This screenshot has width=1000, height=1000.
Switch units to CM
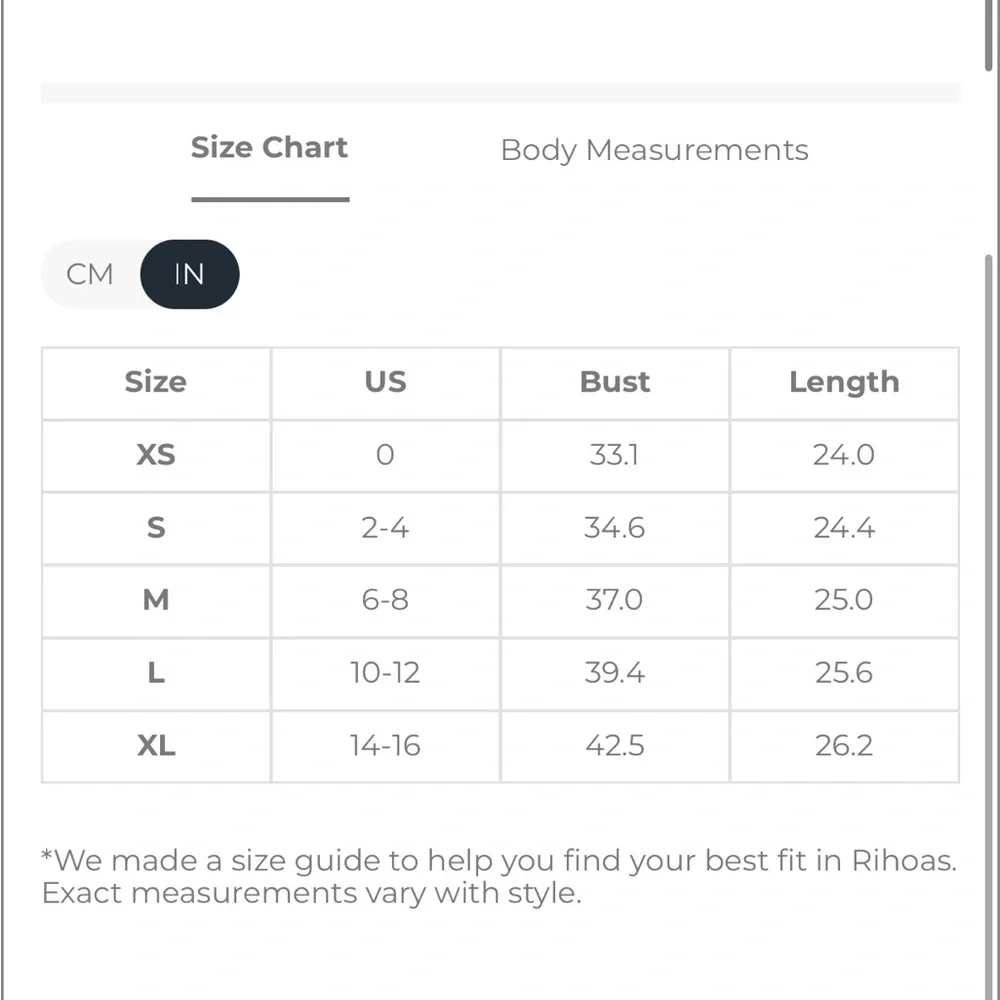[90, 274]
